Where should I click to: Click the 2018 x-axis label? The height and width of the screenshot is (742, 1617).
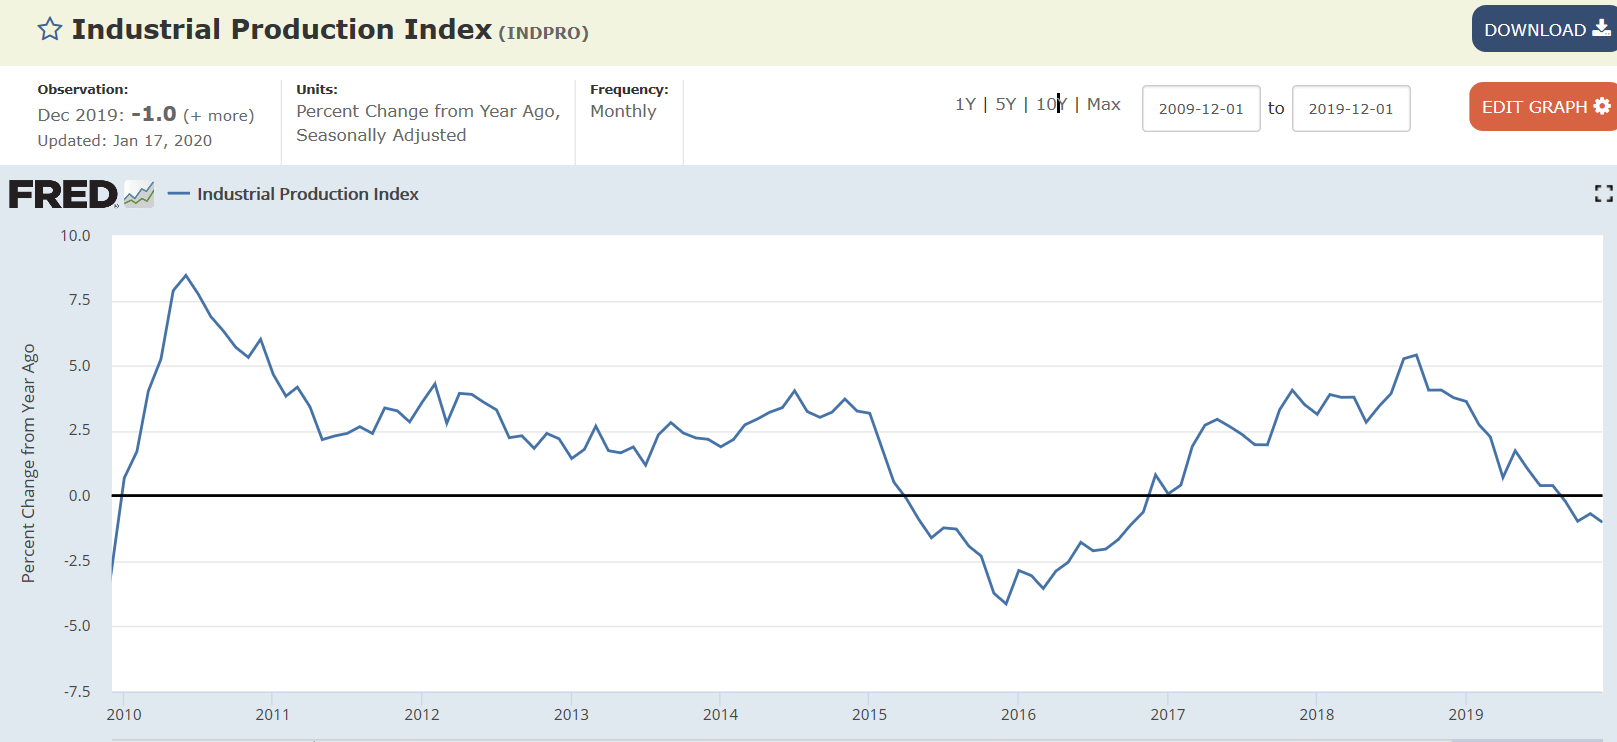[x=1317, y=714]
